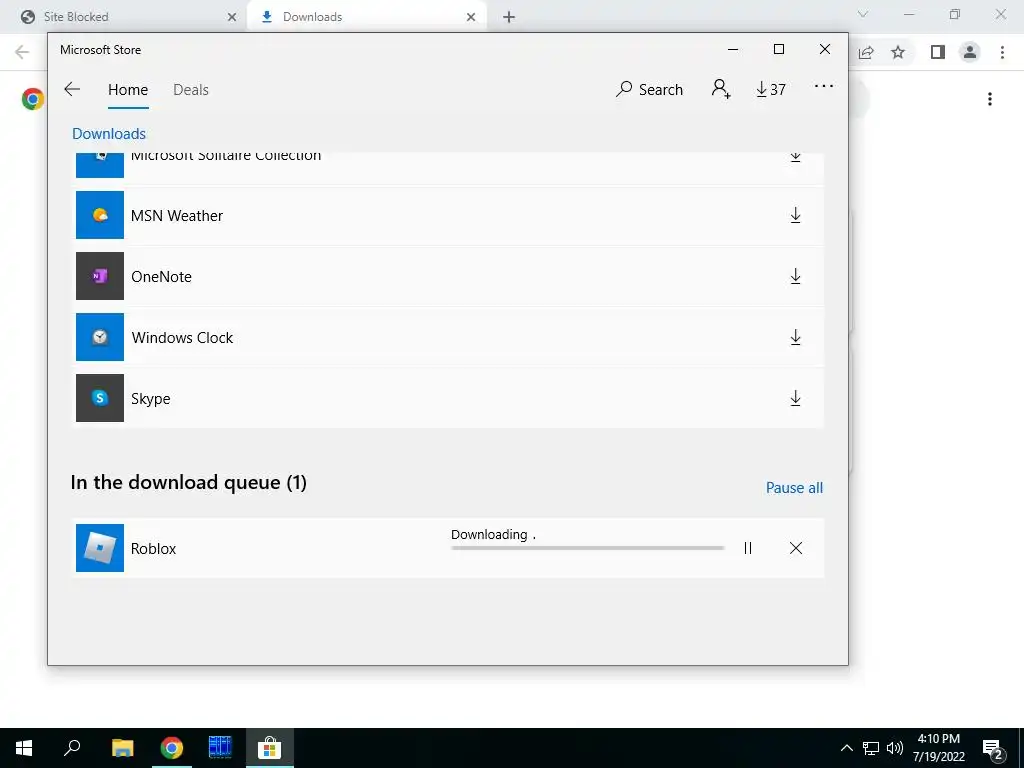Pause the Roblox download

[x=748, y=549]
